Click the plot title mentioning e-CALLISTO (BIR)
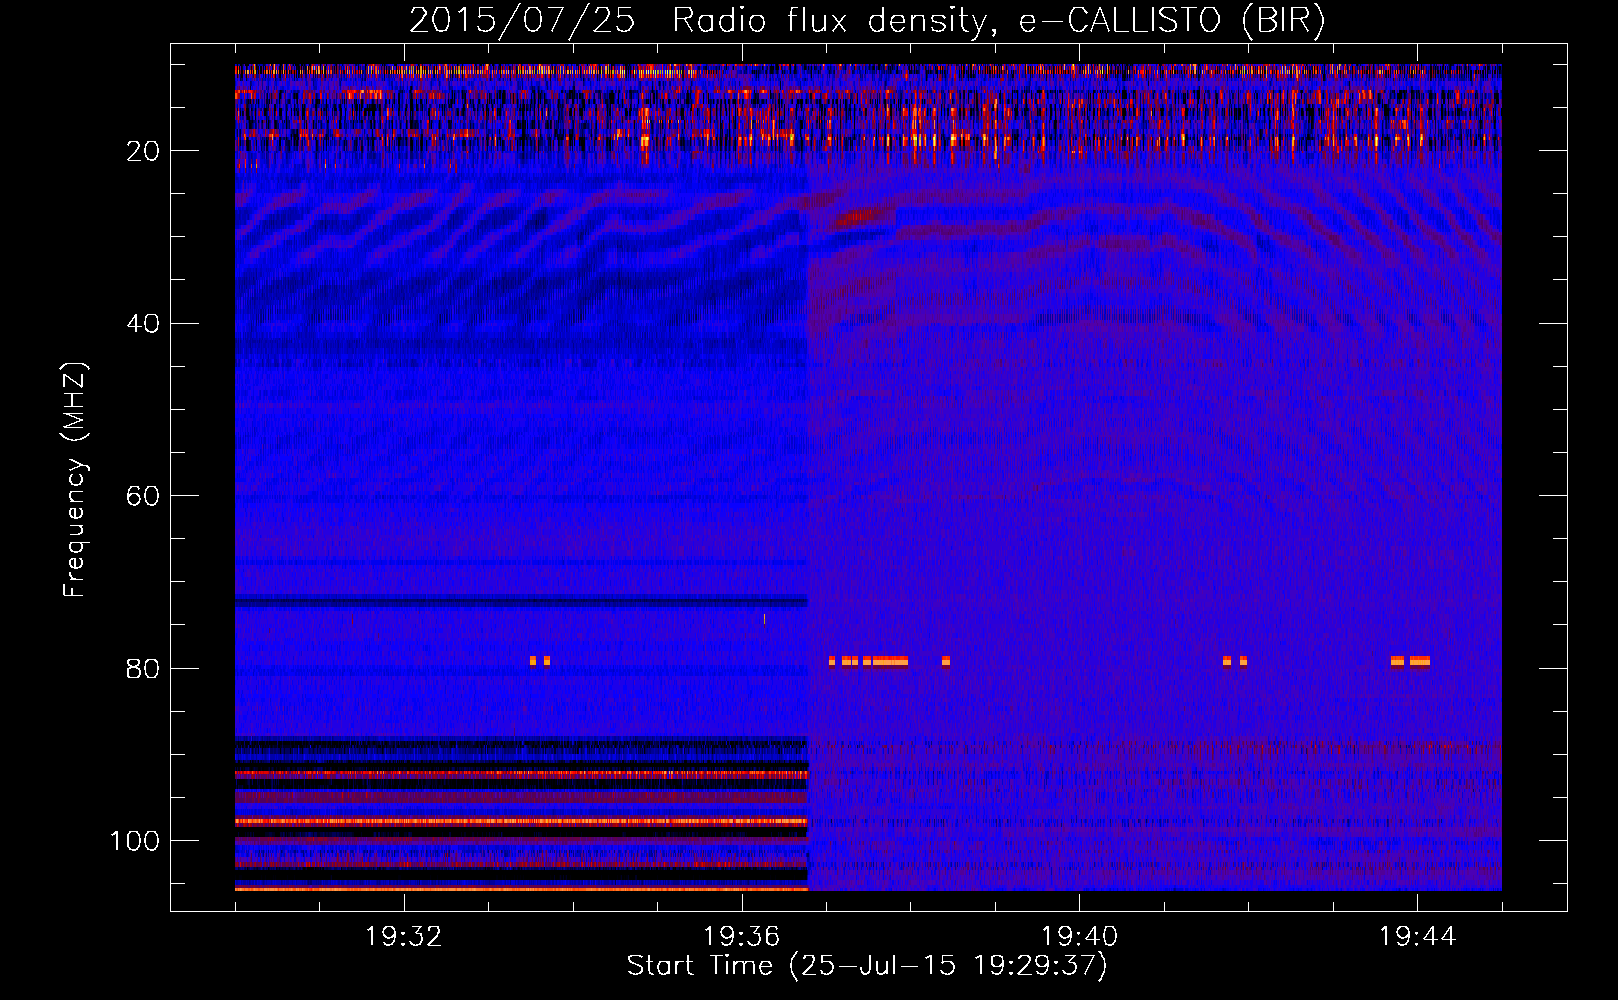Viewport: 1618px width, 1000px height. tap(867, 20)
